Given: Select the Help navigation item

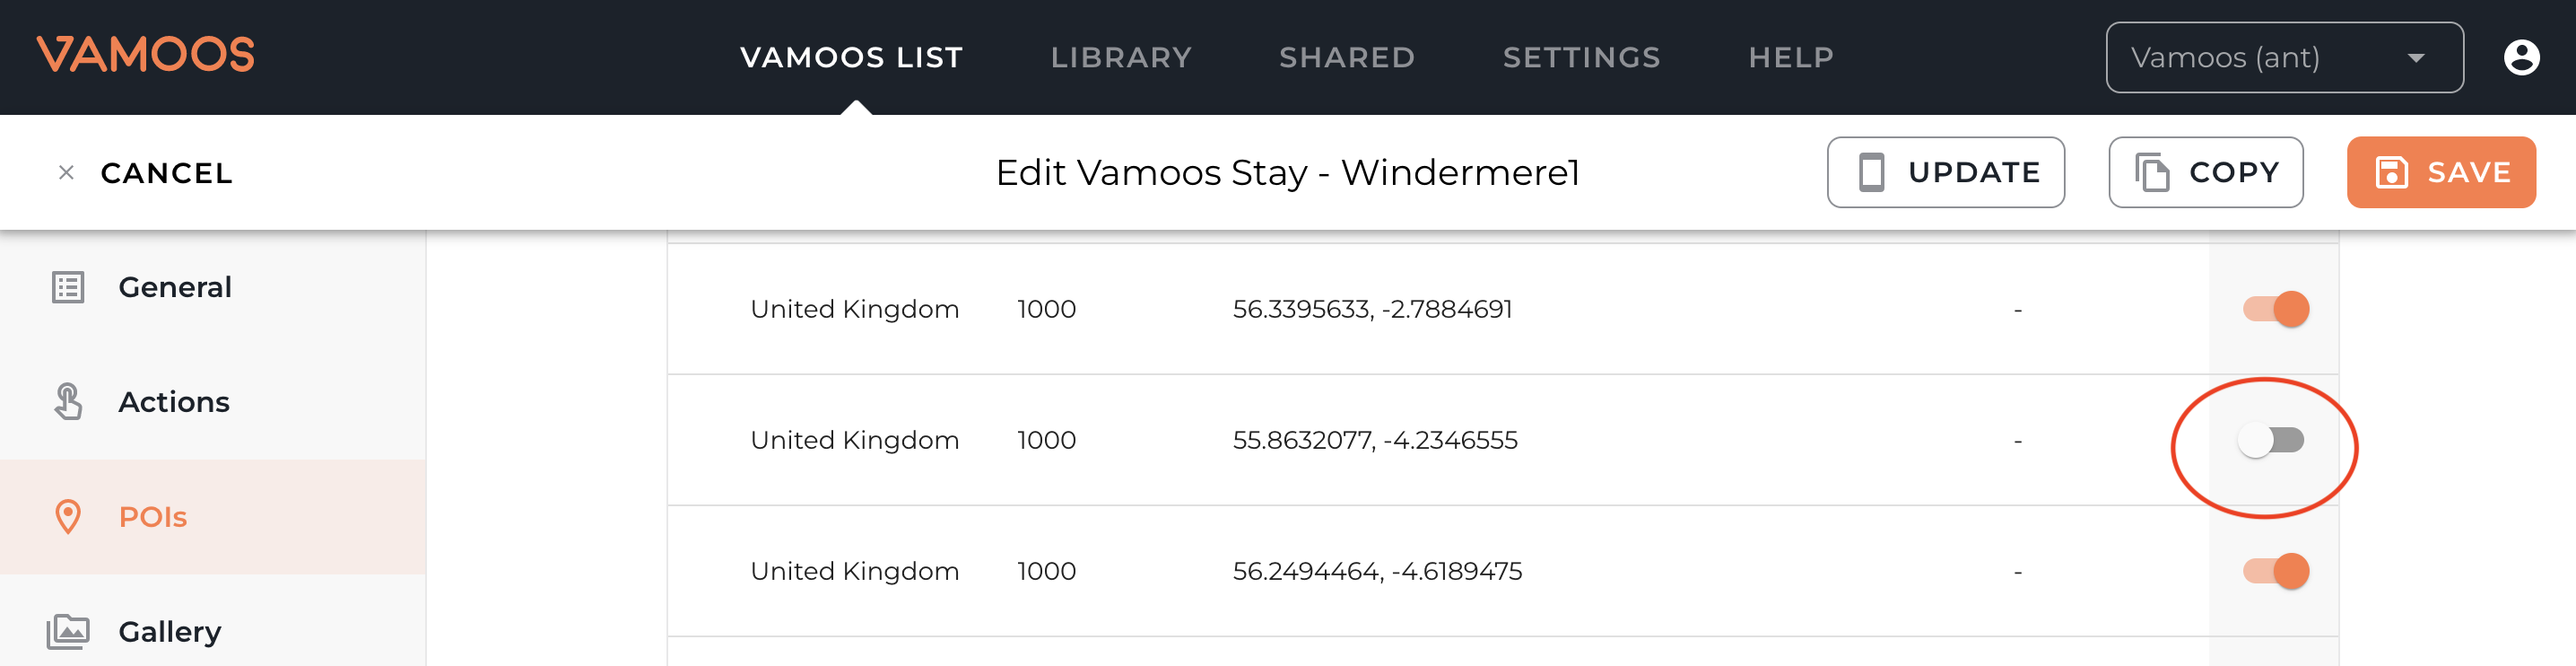Looking at the screenshot, I should [x=1791, y=57].
